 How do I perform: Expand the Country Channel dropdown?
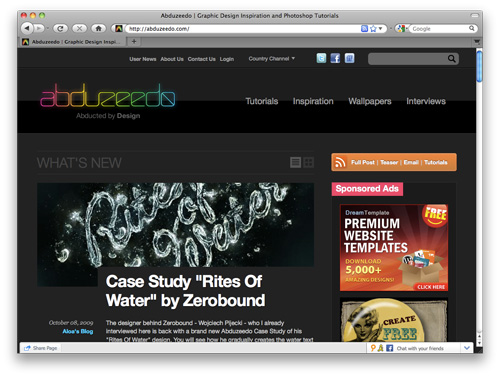pyautogui.click(x=272, y=59)
